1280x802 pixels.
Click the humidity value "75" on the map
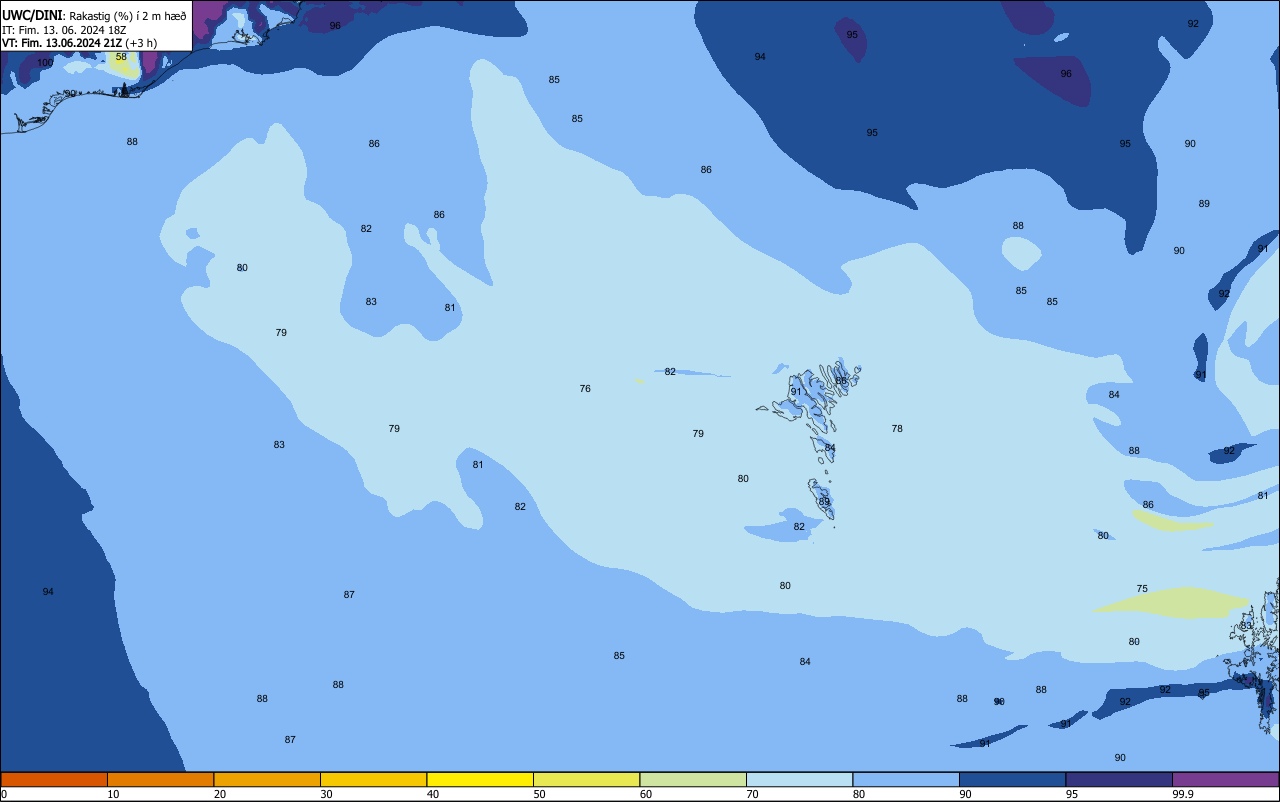tap(1142, 589)
